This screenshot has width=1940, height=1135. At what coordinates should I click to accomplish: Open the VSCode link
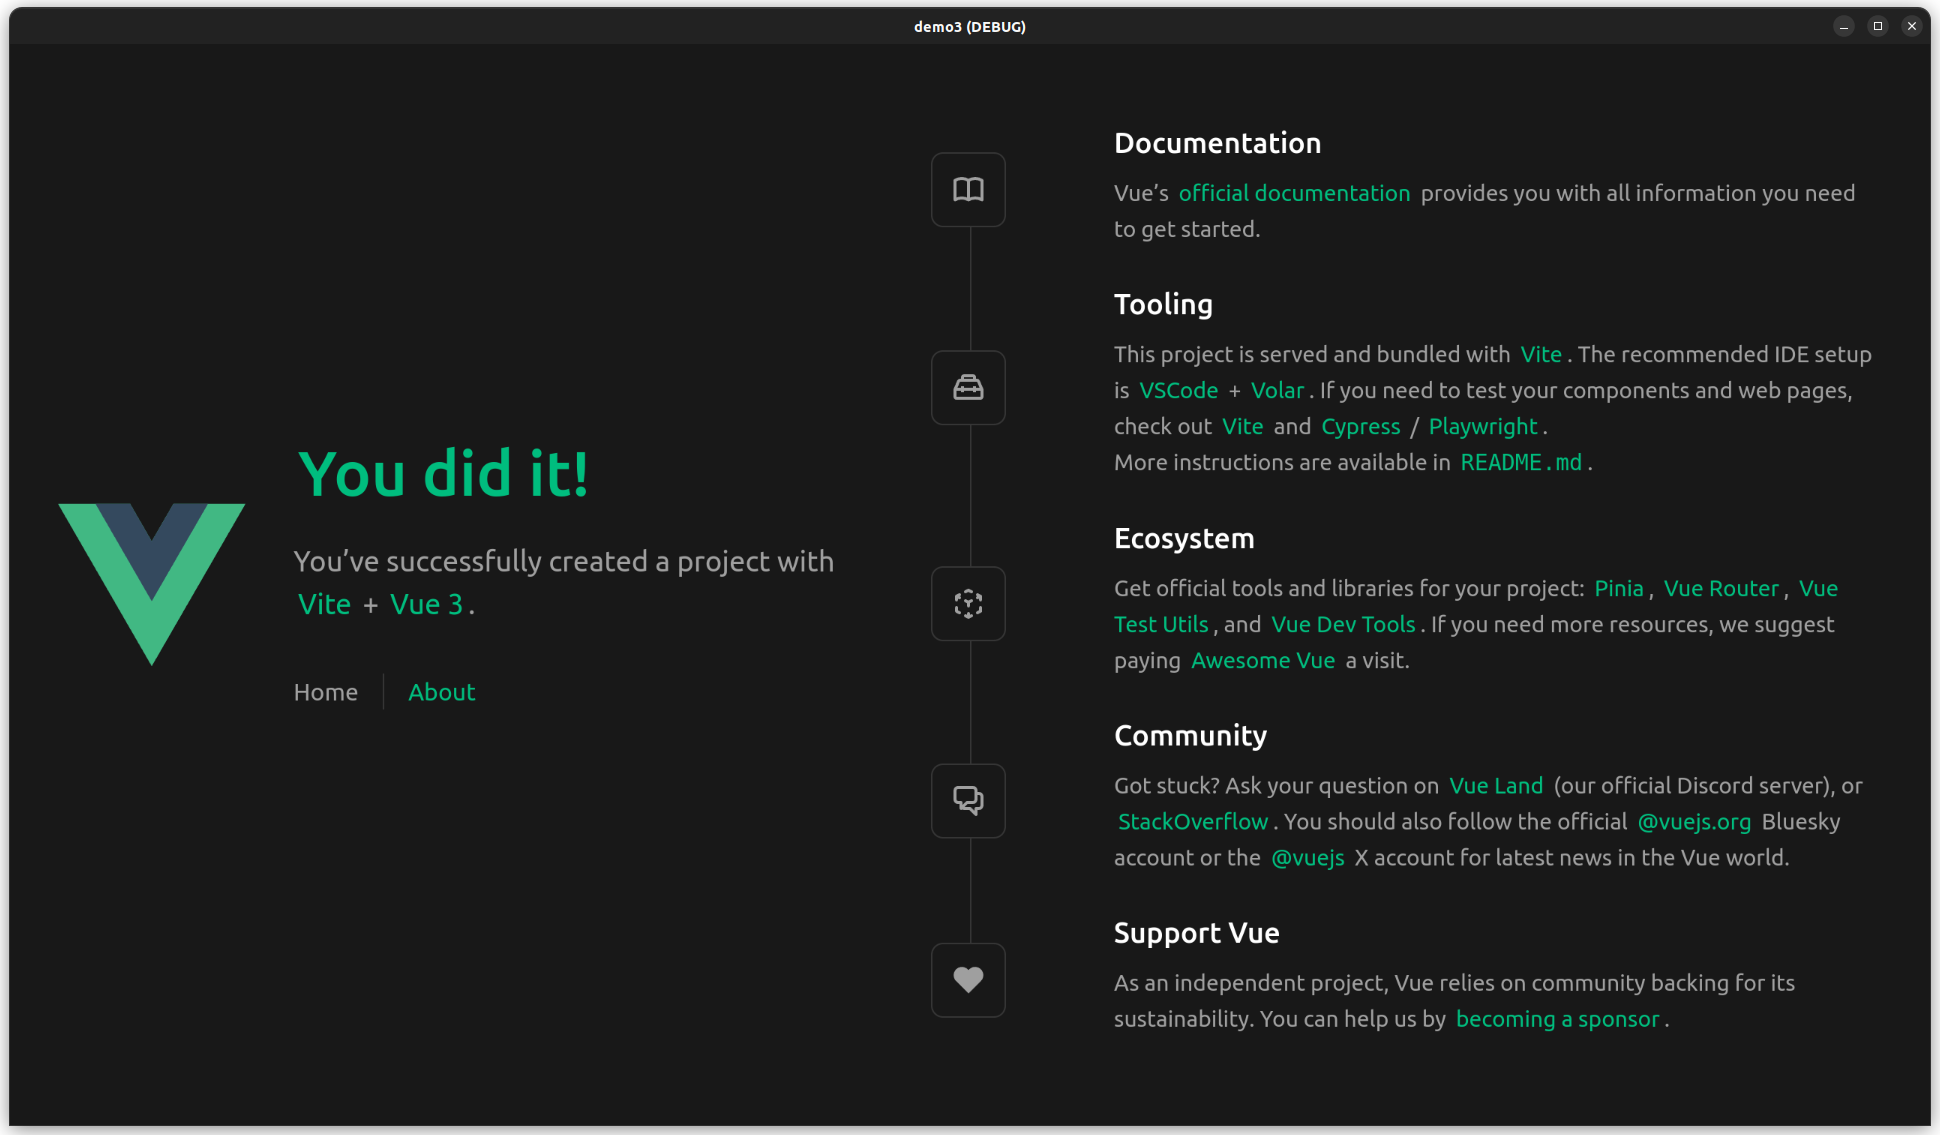pyautogui.click(x=1178, y=390)
